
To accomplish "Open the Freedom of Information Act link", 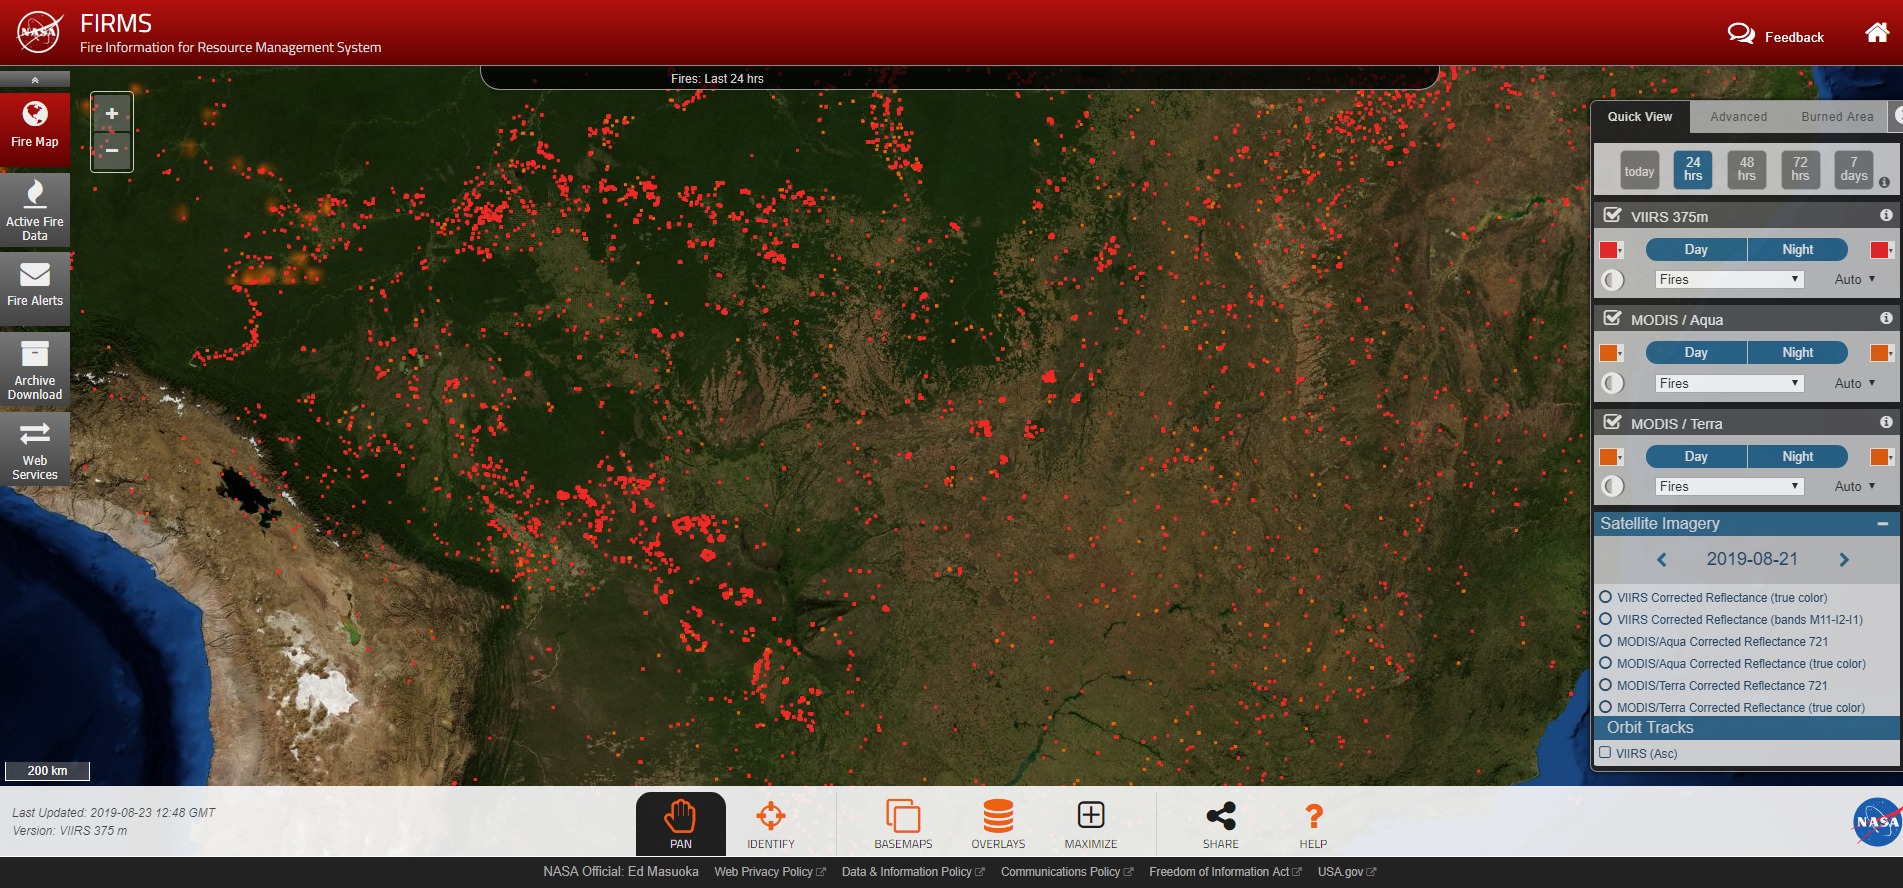I will click(x=1225, y=872).
